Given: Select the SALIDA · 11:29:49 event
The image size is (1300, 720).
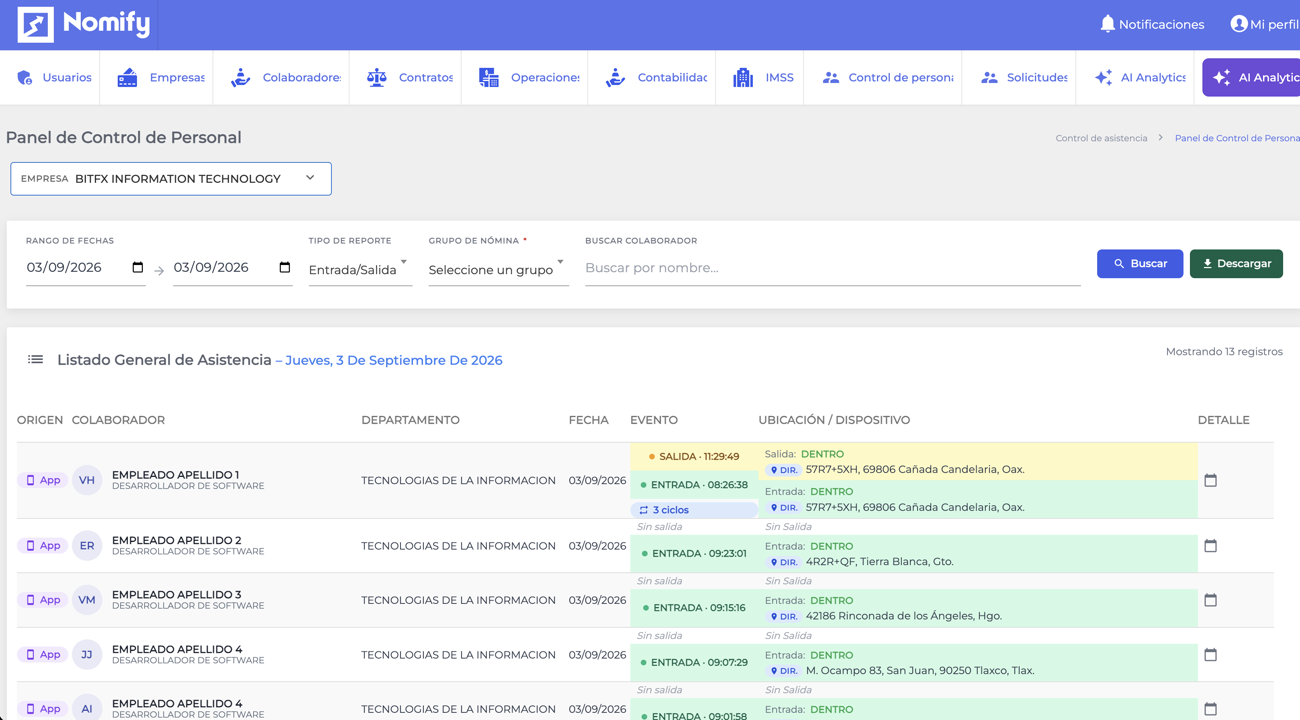Looking at the screenshot, I should [694, 456].
